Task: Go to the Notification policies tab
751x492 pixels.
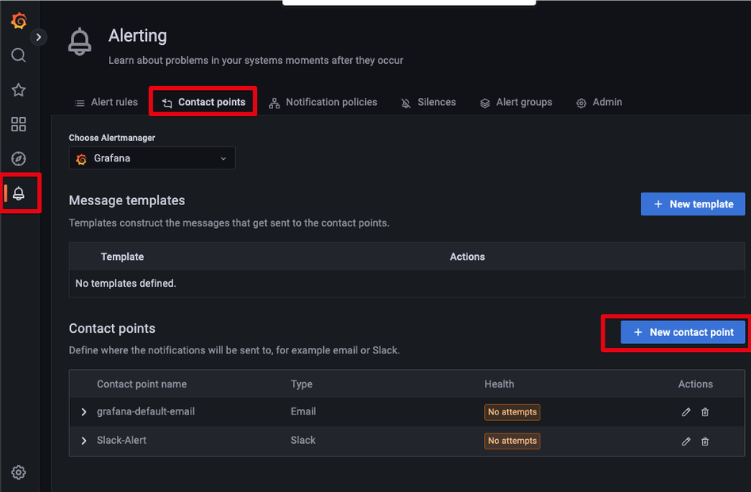Action: 323,102
